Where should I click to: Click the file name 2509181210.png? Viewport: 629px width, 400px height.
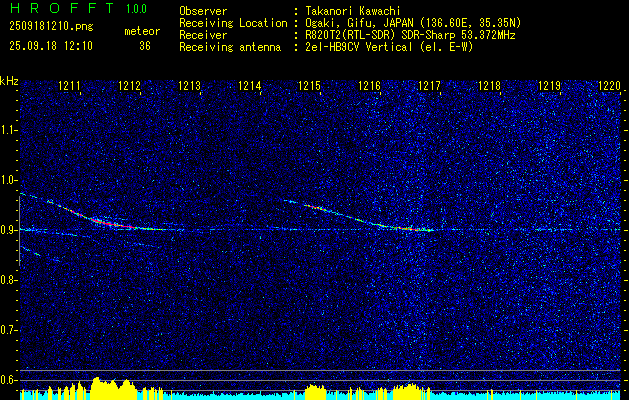click(51, 27)
